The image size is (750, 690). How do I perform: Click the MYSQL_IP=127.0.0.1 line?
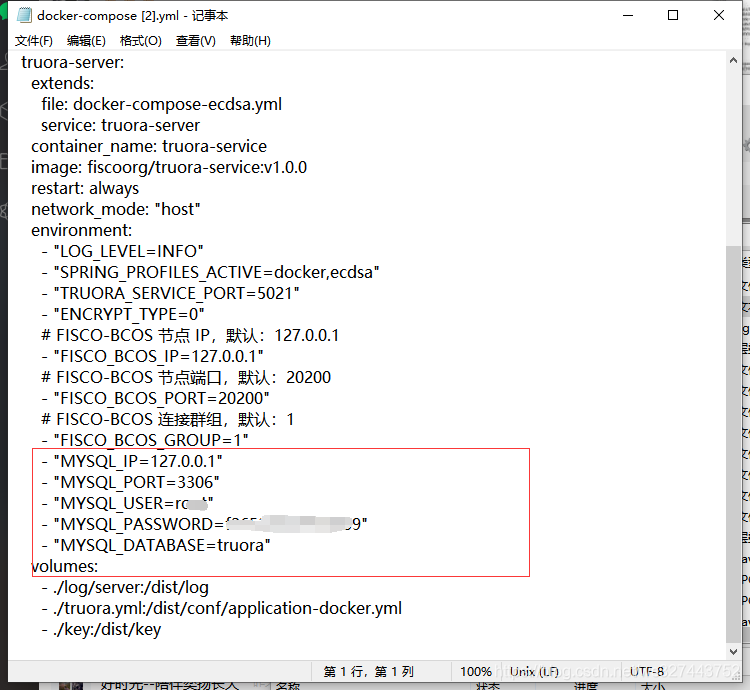(x=132, y=462)
